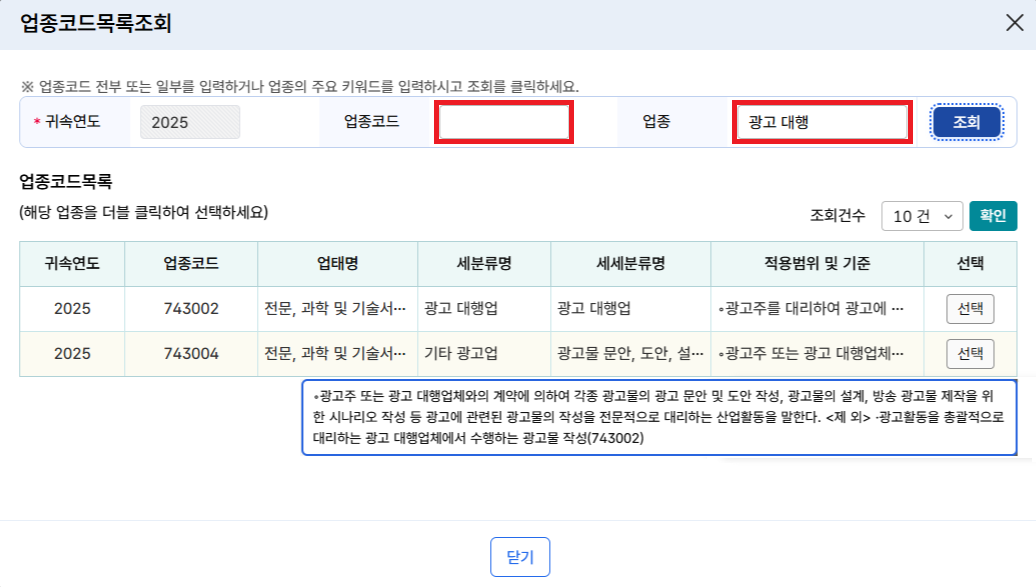Click the 세세분류명 column header

[x=630, y=264]
